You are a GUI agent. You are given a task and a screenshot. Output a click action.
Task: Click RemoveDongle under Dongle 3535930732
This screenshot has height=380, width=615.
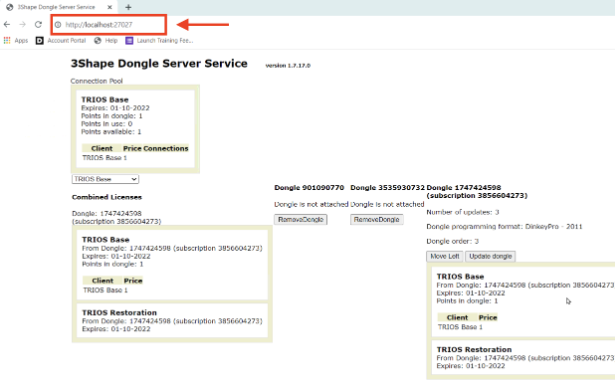[377, 220]
